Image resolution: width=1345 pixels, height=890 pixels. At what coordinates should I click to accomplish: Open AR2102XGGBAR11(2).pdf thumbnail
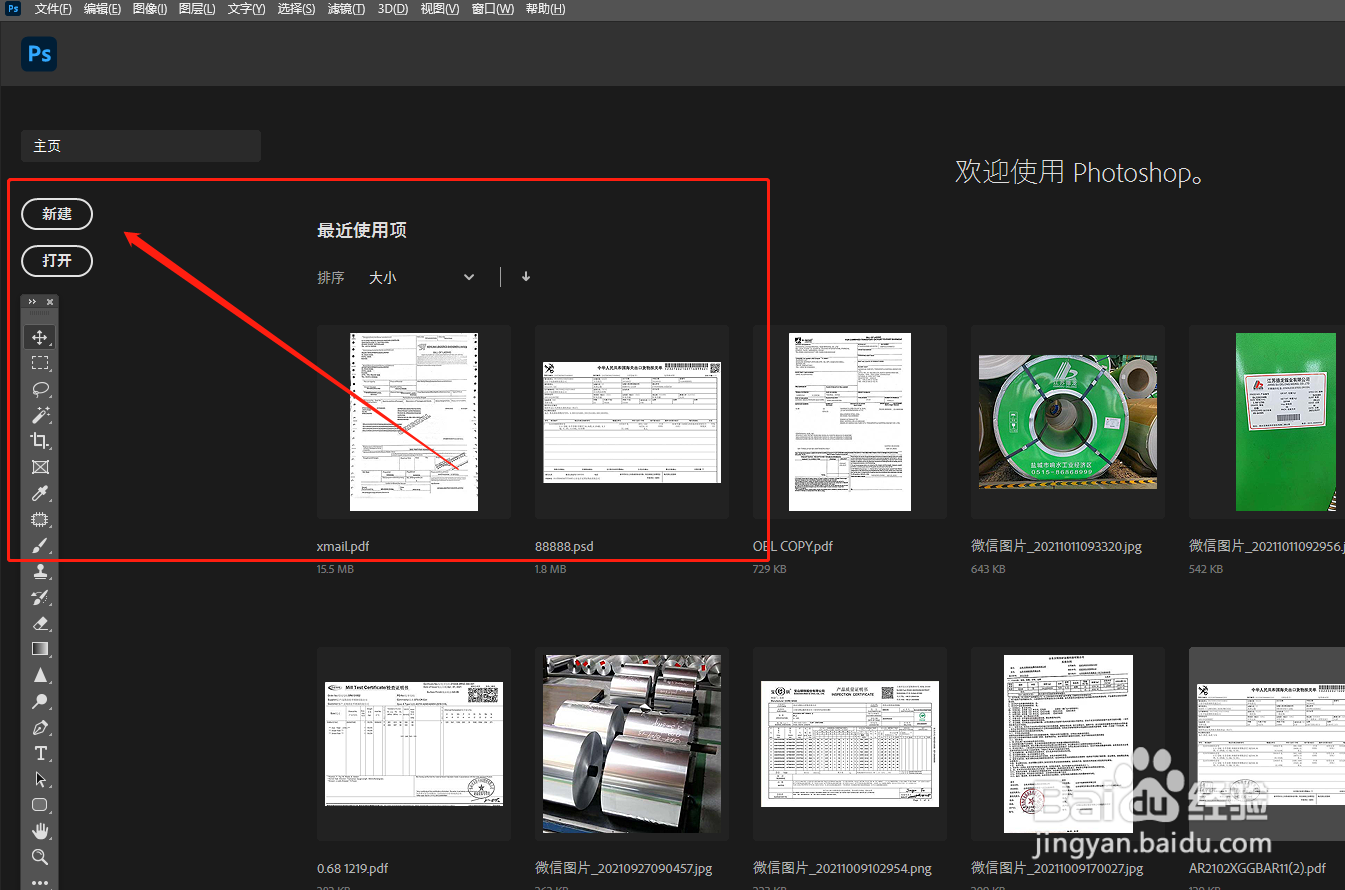(x=1267, y=744)
